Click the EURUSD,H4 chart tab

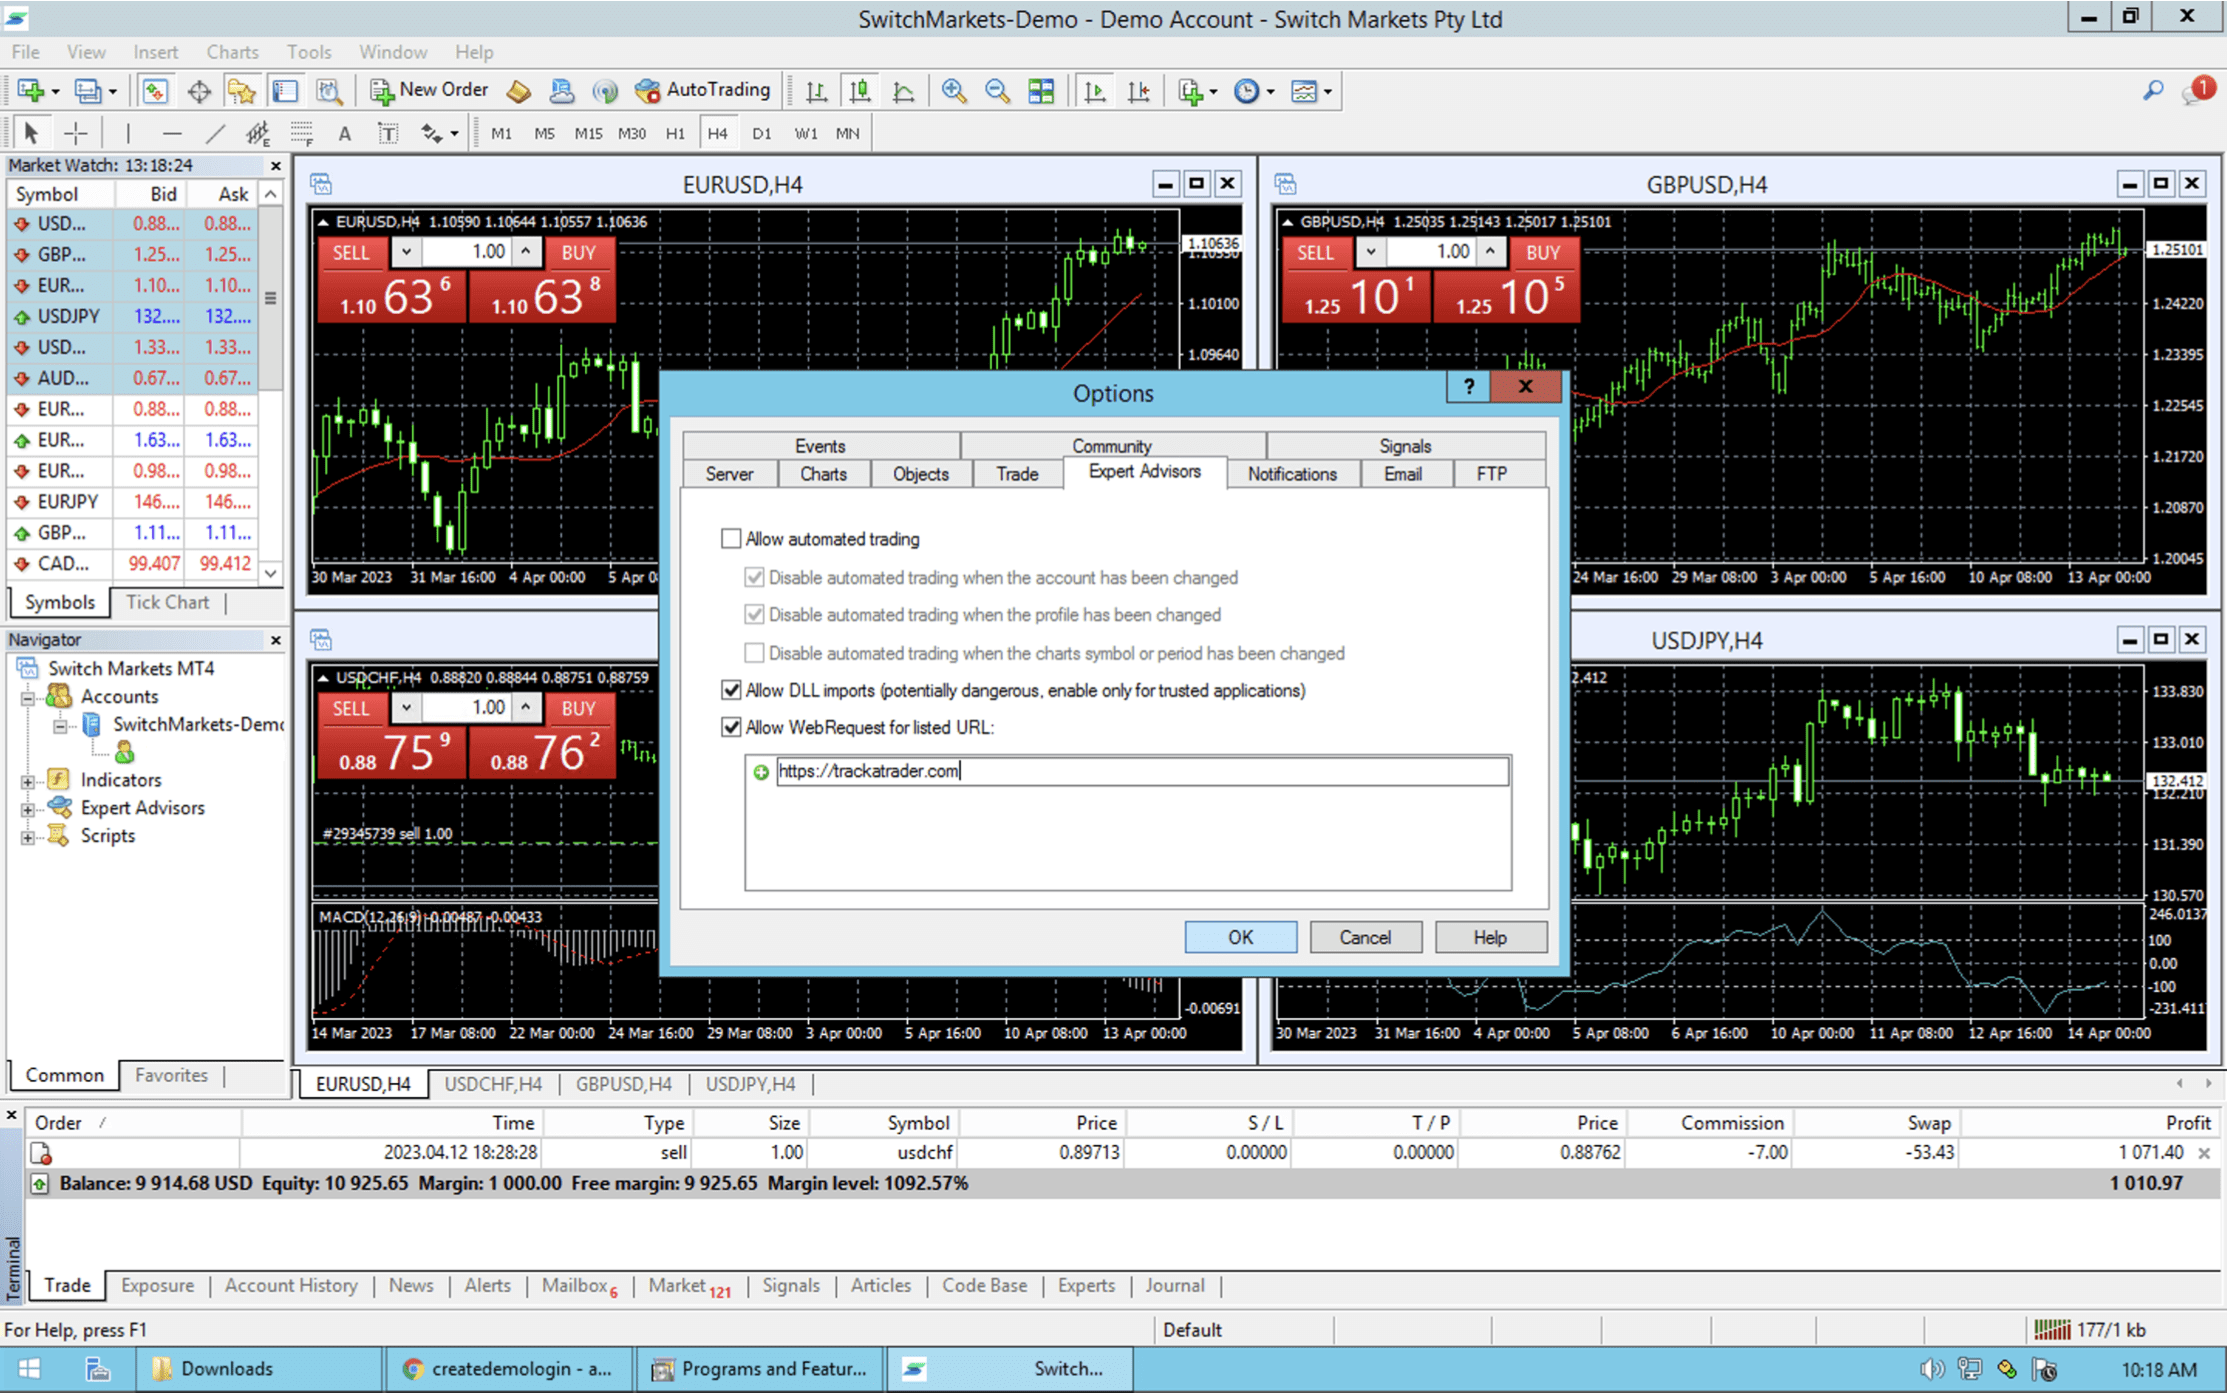tap(361, 1083)
